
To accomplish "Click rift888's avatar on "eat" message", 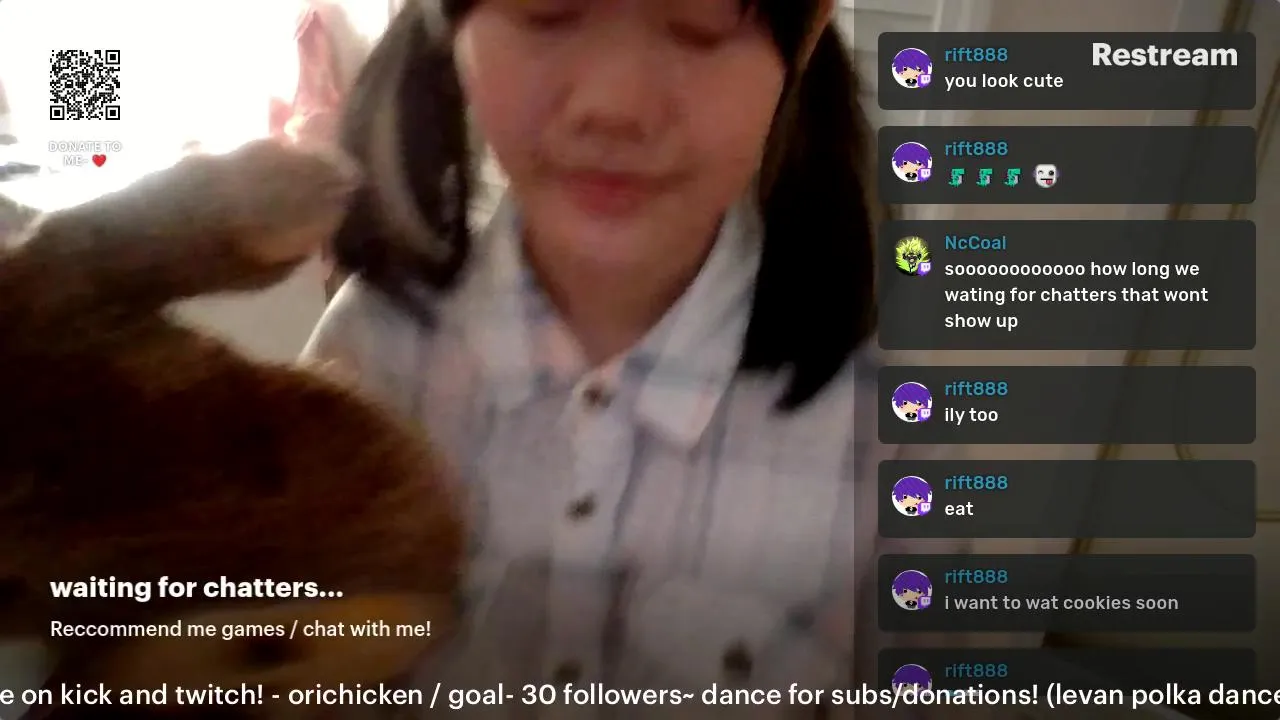I will pos(911,496).
